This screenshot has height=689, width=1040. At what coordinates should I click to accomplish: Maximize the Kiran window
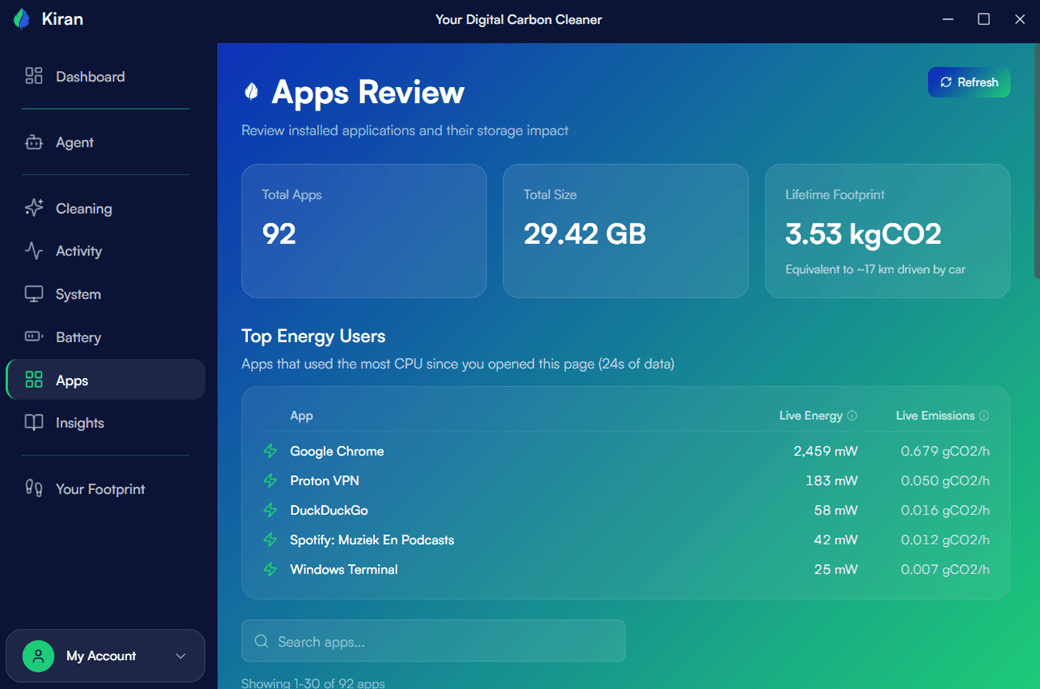984,19
